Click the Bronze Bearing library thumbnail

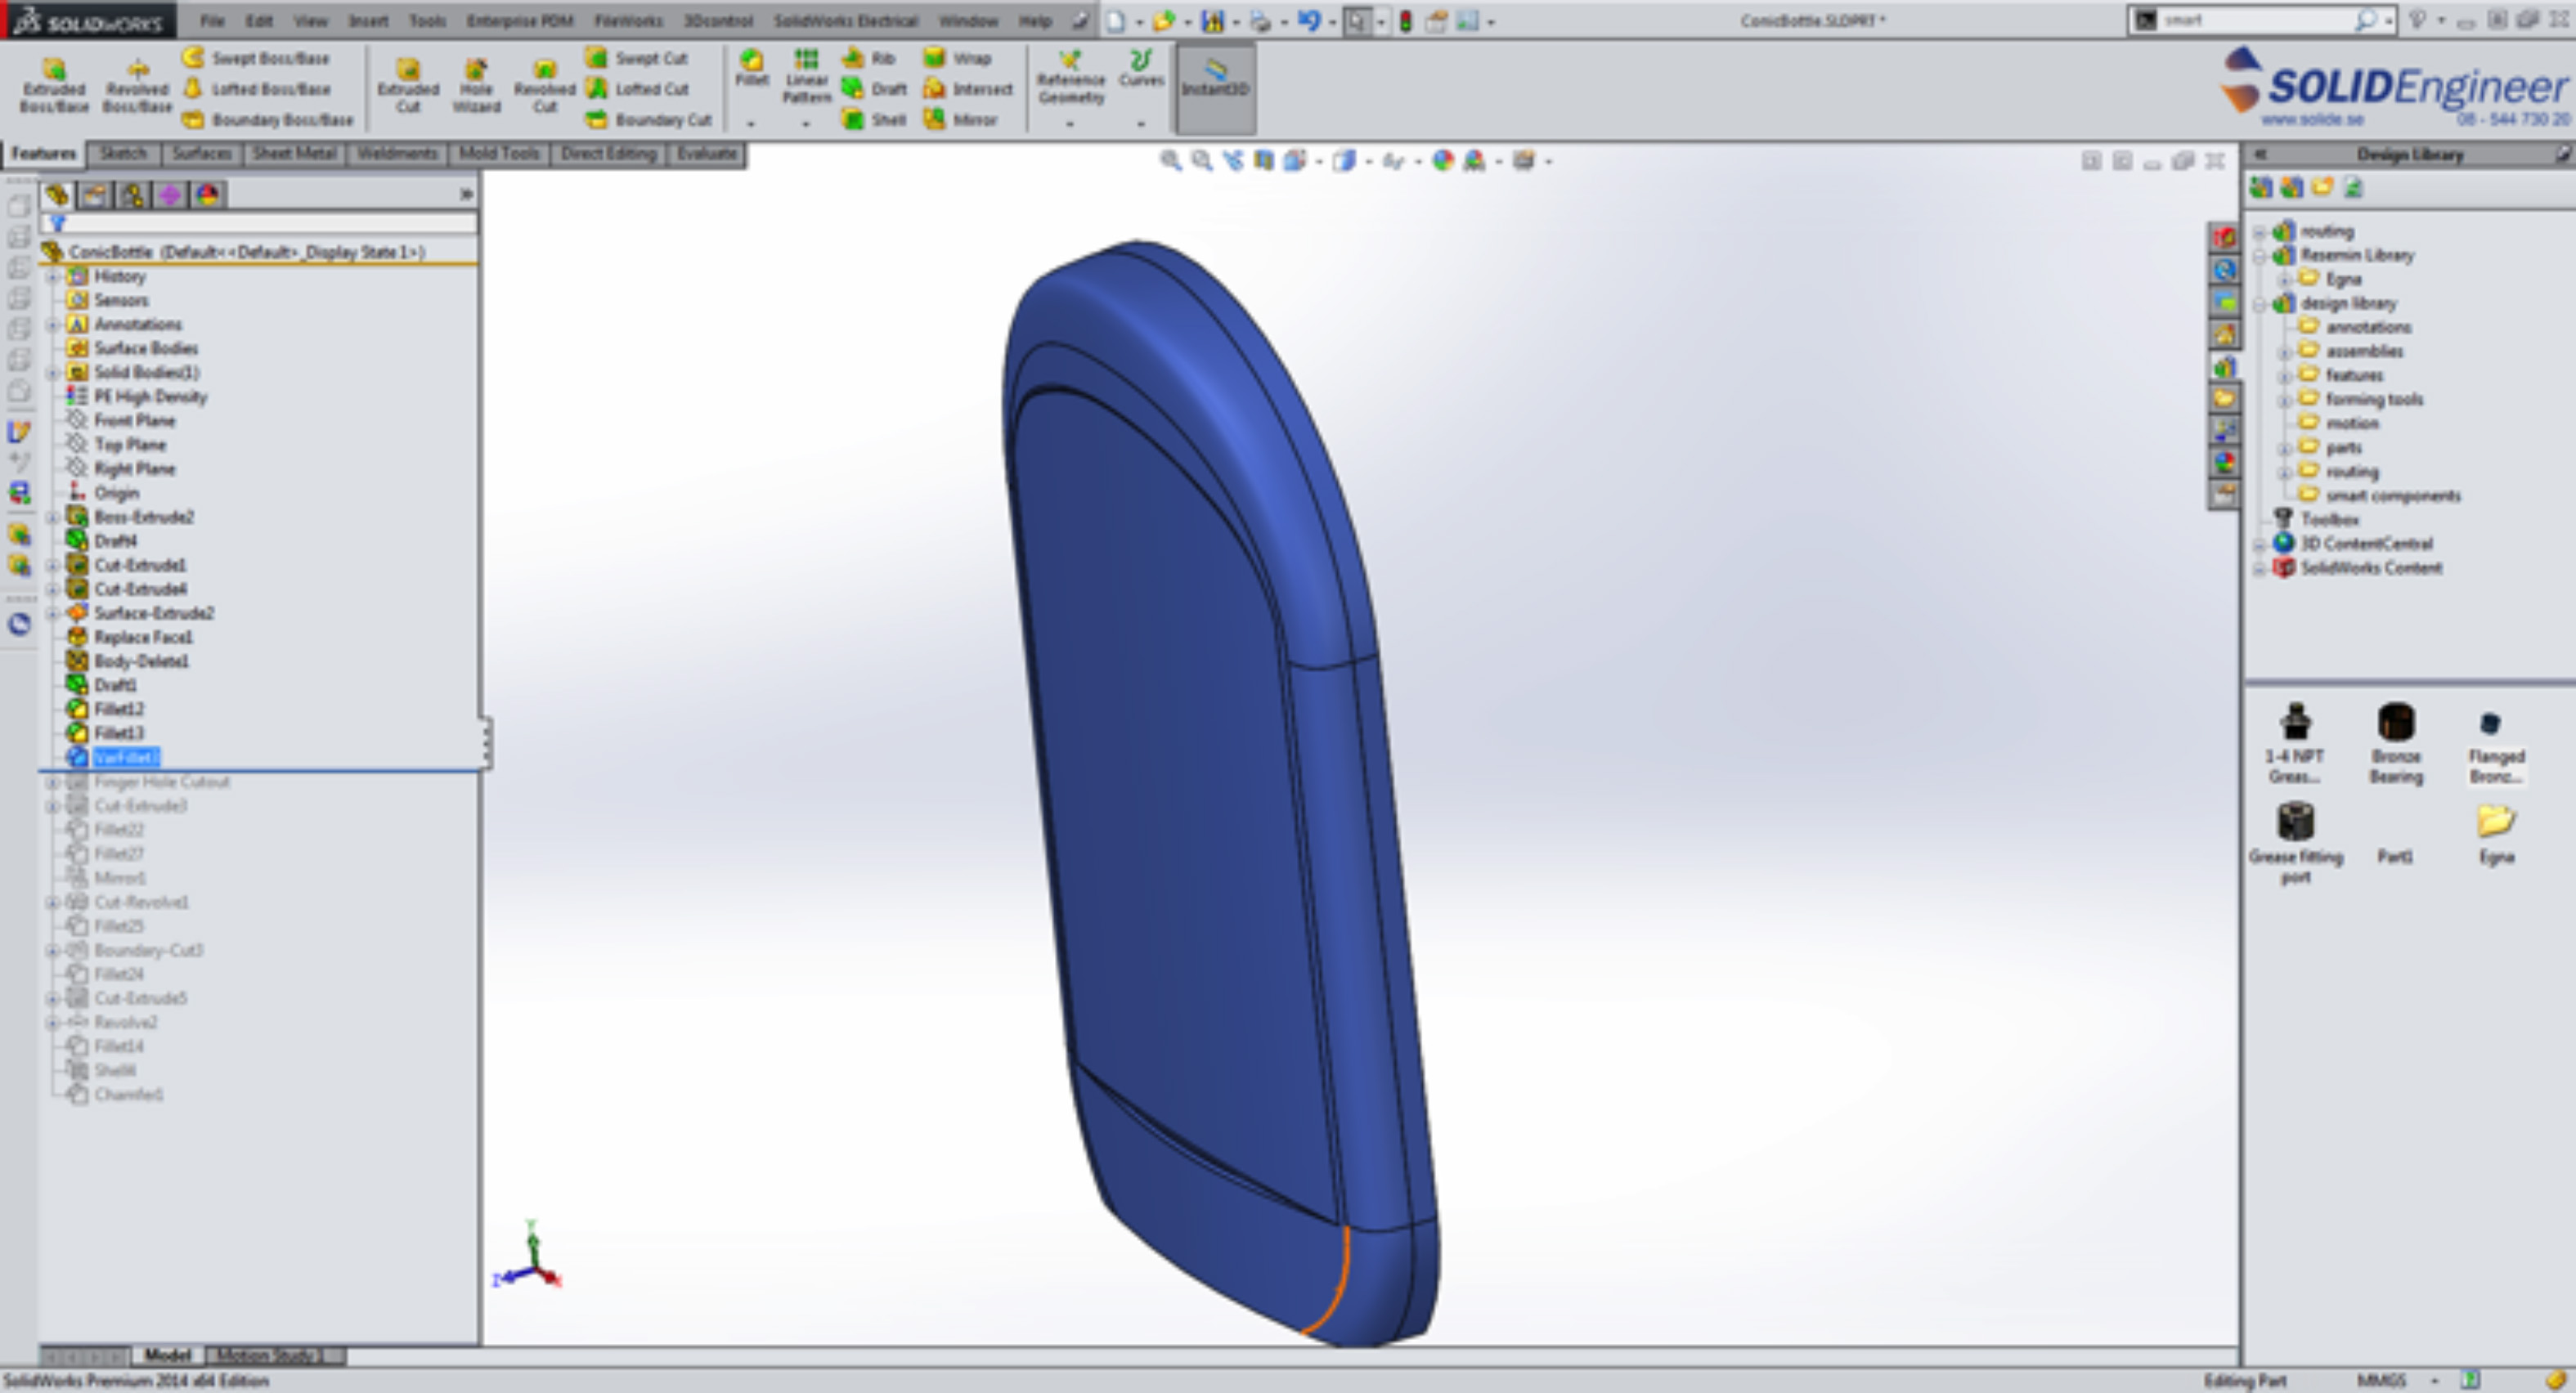(x=2395, y=723)
